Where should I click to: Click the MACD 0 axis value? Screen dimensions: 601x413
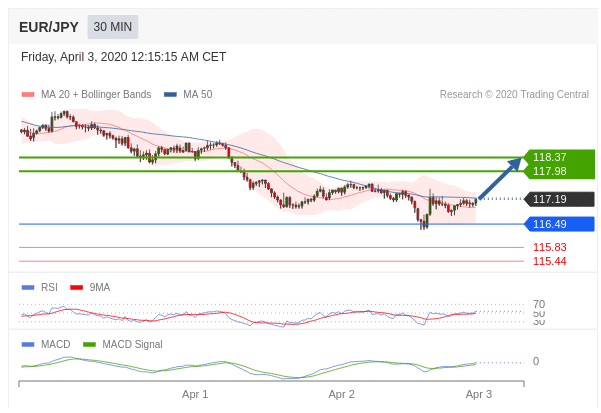point(536,361)
